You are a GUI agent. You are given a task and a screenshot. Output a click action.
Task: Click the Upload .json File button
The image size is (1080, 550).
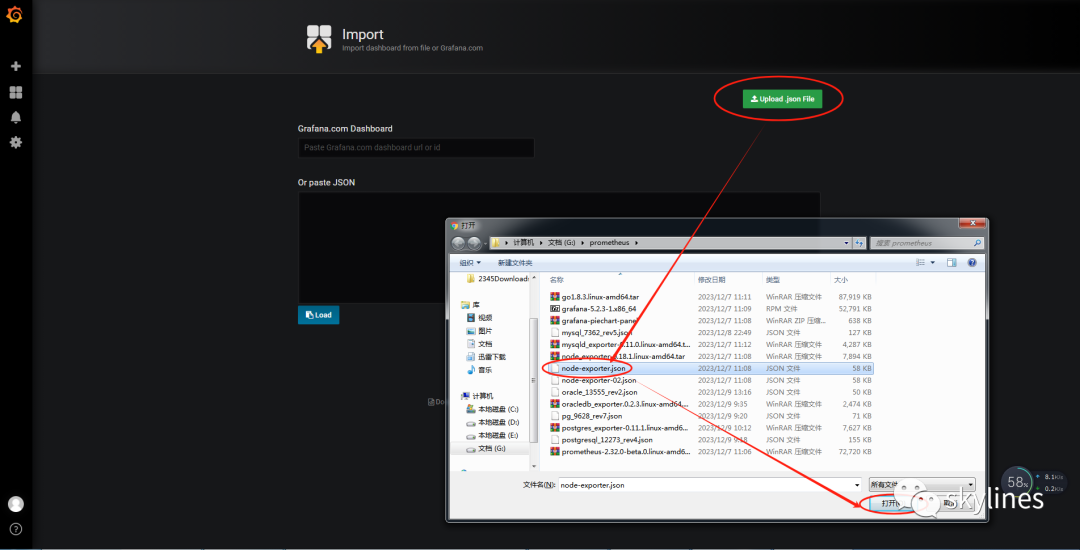tap(782, 99)
